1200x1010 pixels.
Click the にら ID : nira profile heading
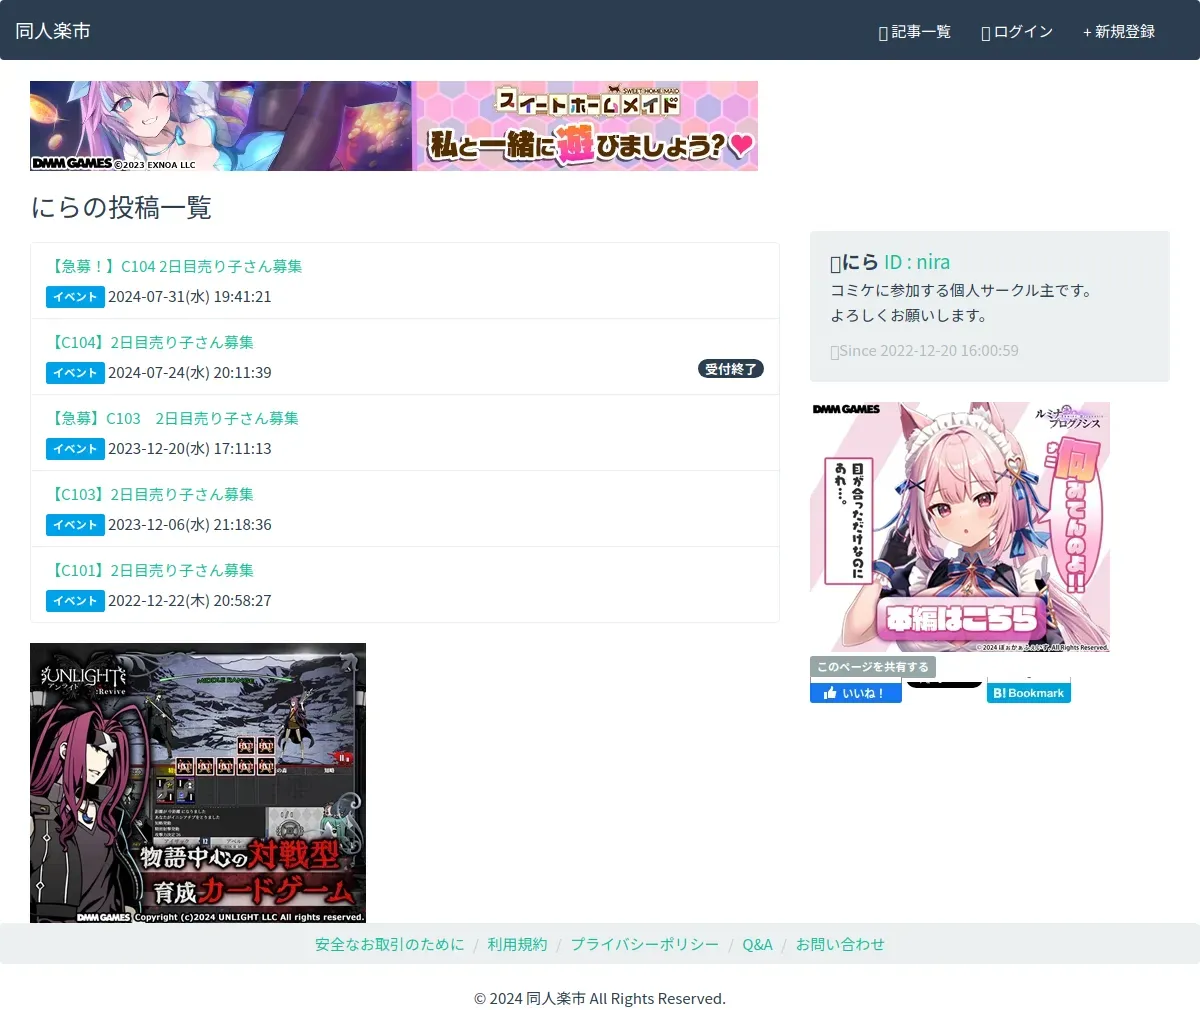890,262
